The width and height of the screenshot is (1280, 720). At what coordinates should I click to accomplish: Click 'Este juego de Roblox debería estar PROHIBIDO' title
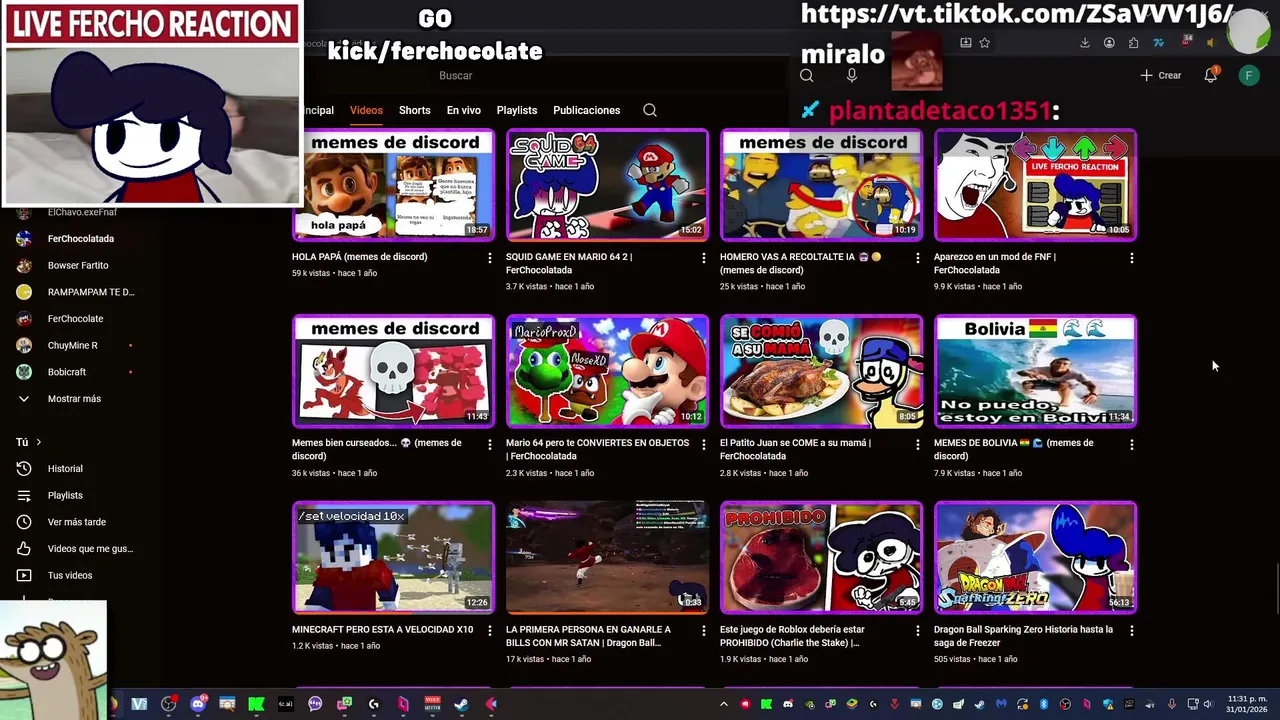[792, 636]
